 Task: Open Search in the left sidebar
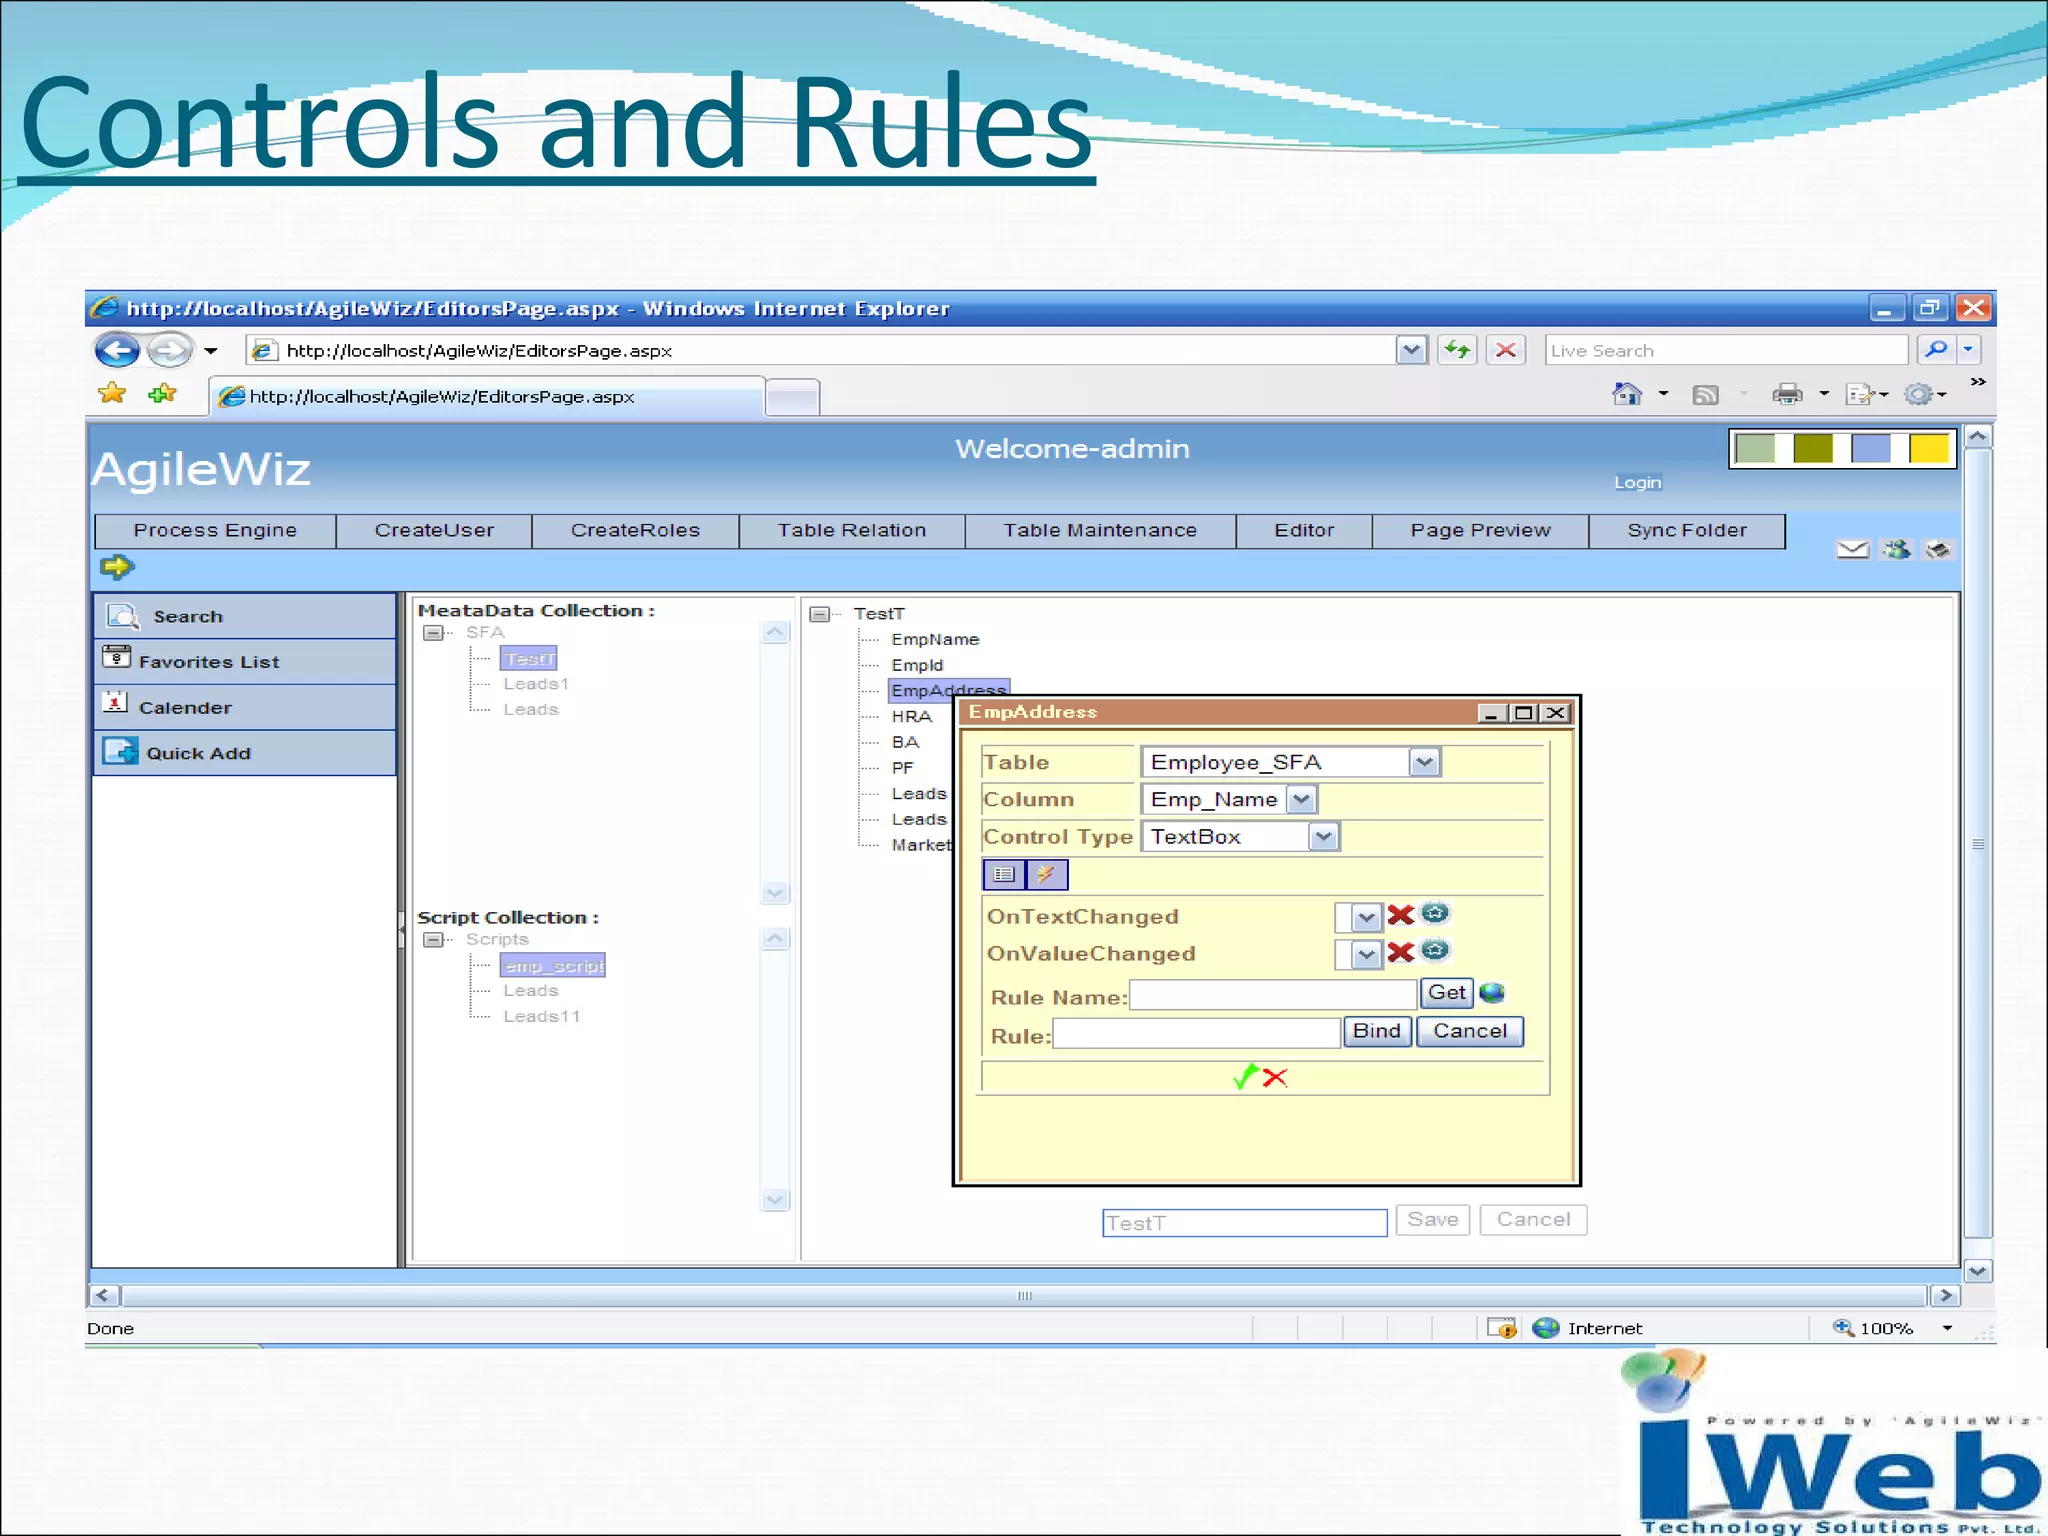(x=245, y=617)
